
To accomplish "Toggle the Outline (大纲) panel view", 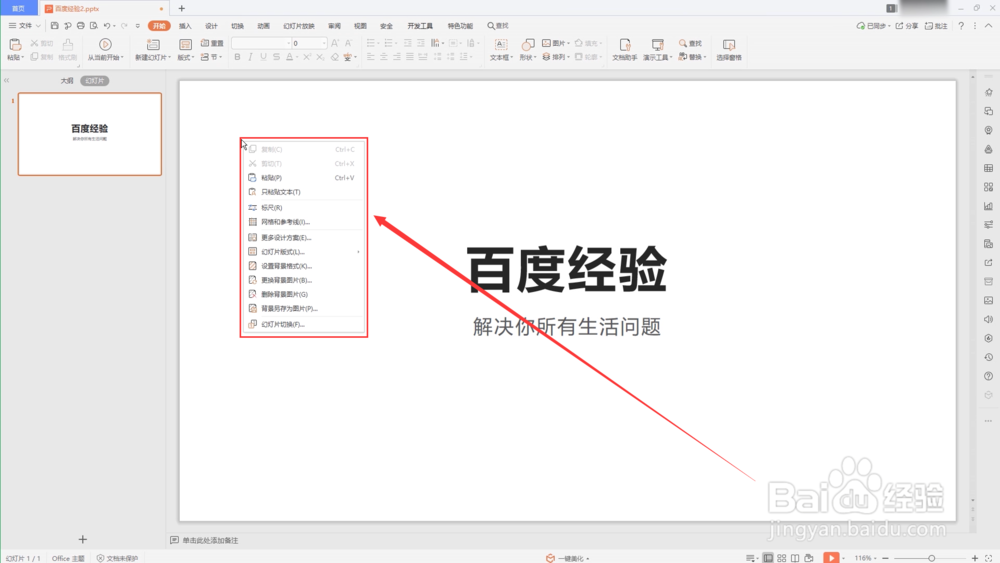I will coord(67,81).
